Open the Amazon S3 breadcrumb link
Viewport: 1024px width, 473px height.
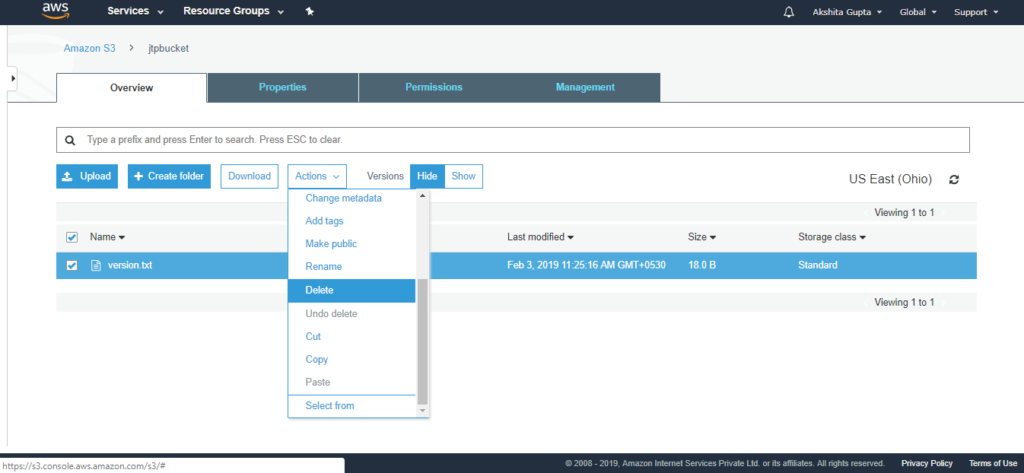pyautogui.click(x=89, y=48)
